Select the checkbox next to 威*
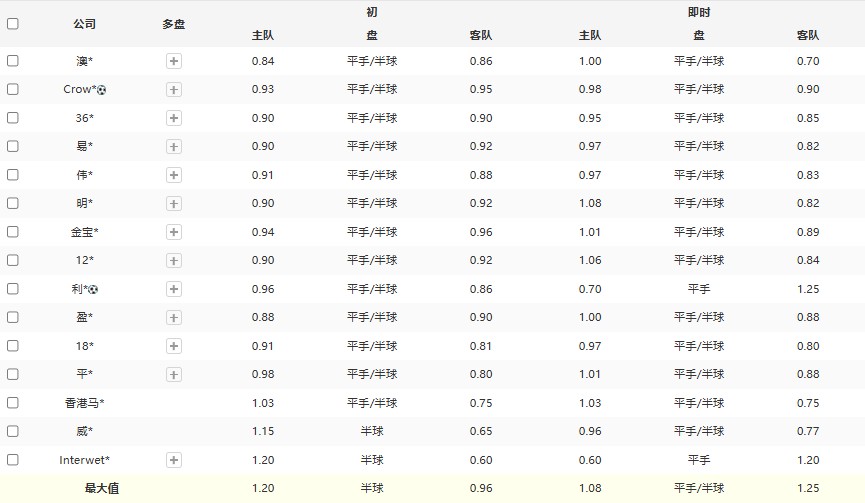 pos(13,431)
